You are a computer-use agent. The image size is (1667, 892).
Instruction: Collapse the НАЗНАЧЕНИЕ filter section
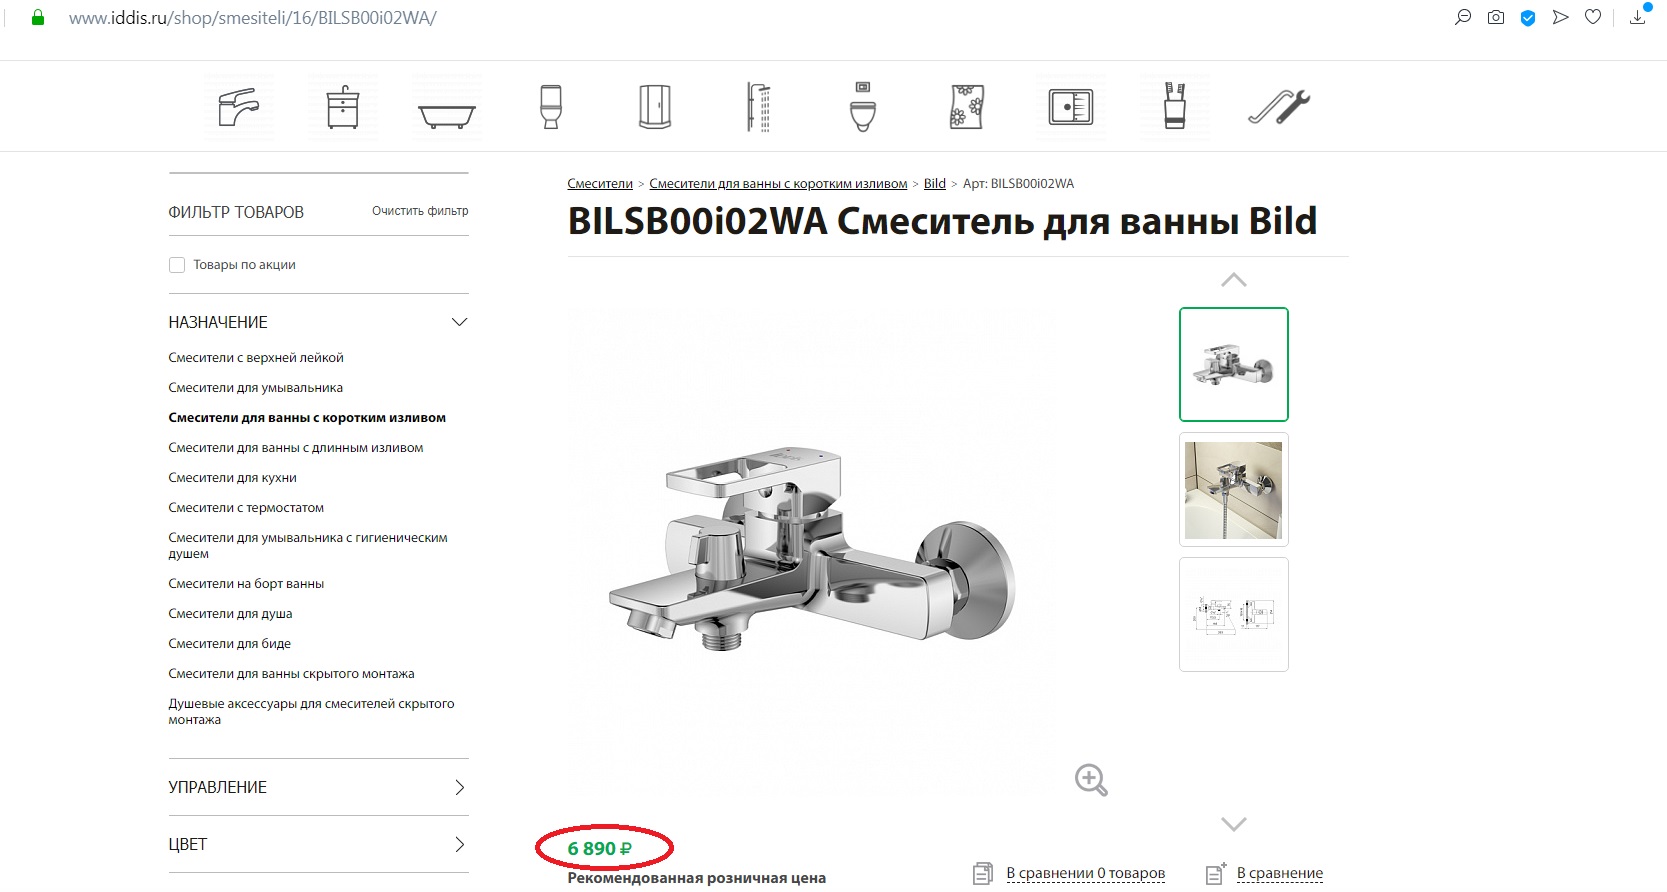(x=460, y=322)
